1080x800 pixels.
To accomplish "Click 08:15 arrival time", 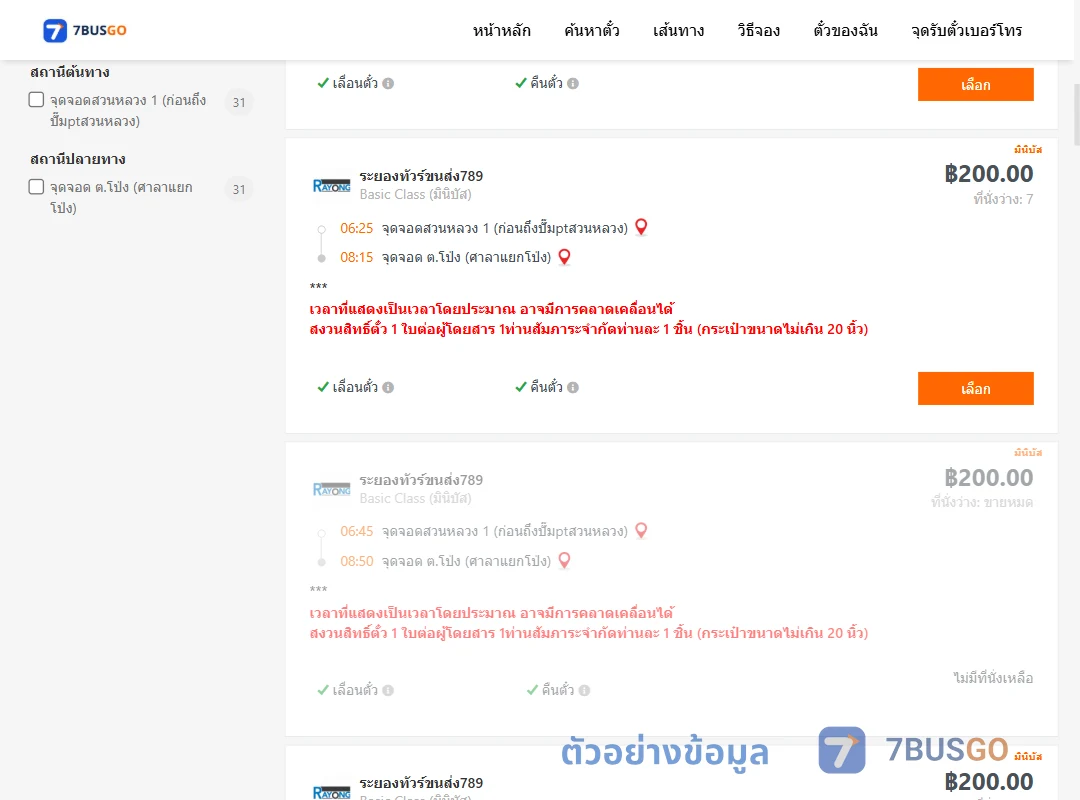I will pyautogui.click(x=356, y=258).
